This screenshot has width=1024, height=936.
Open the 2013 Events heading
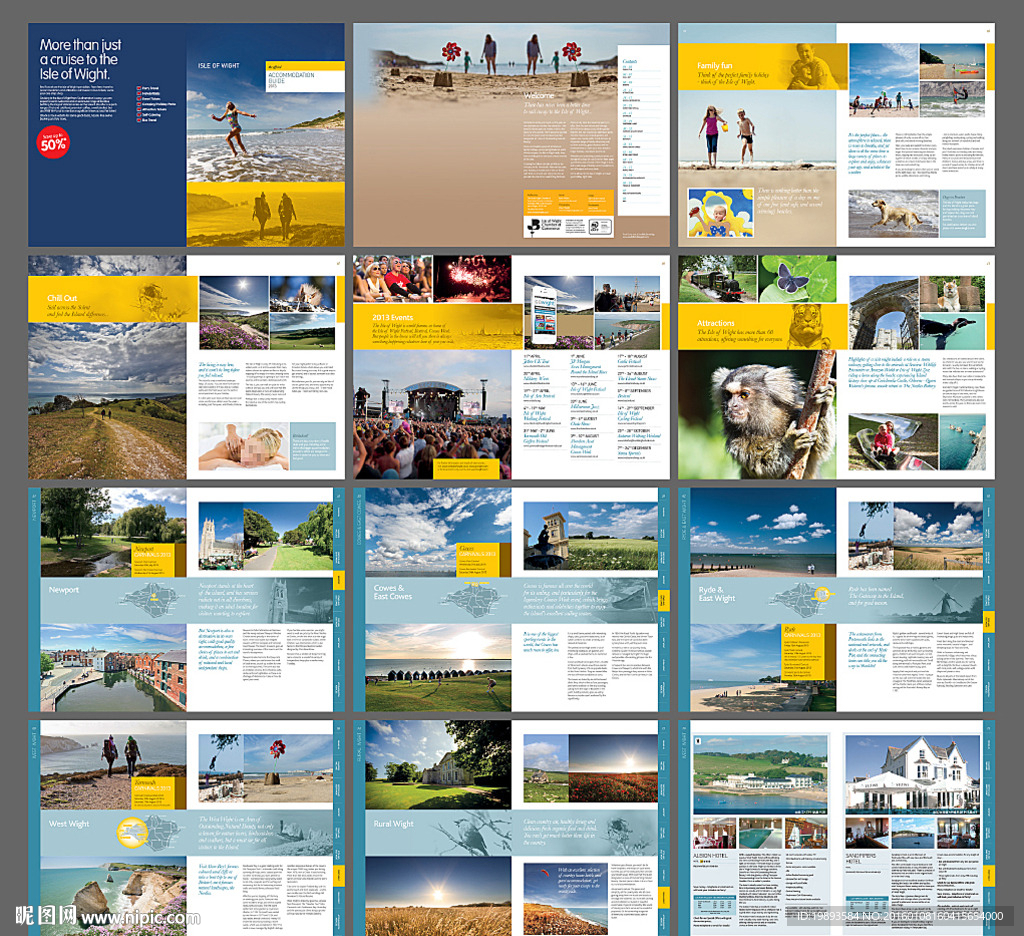coord(393,317)
